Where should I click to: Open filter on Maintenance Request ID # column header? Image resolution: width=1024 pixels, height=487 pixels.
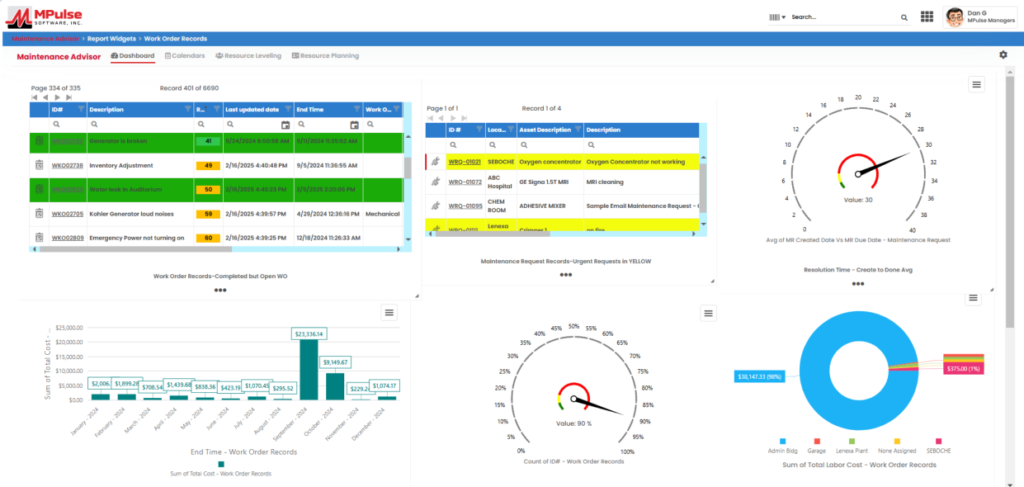(x=479, y=129)
